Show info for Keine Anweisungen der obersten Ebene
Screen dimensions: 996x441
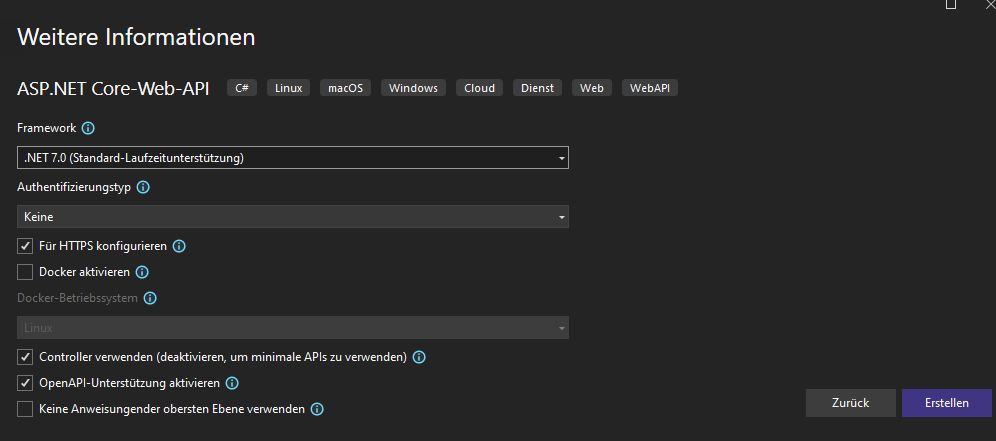tap(317, 409)
